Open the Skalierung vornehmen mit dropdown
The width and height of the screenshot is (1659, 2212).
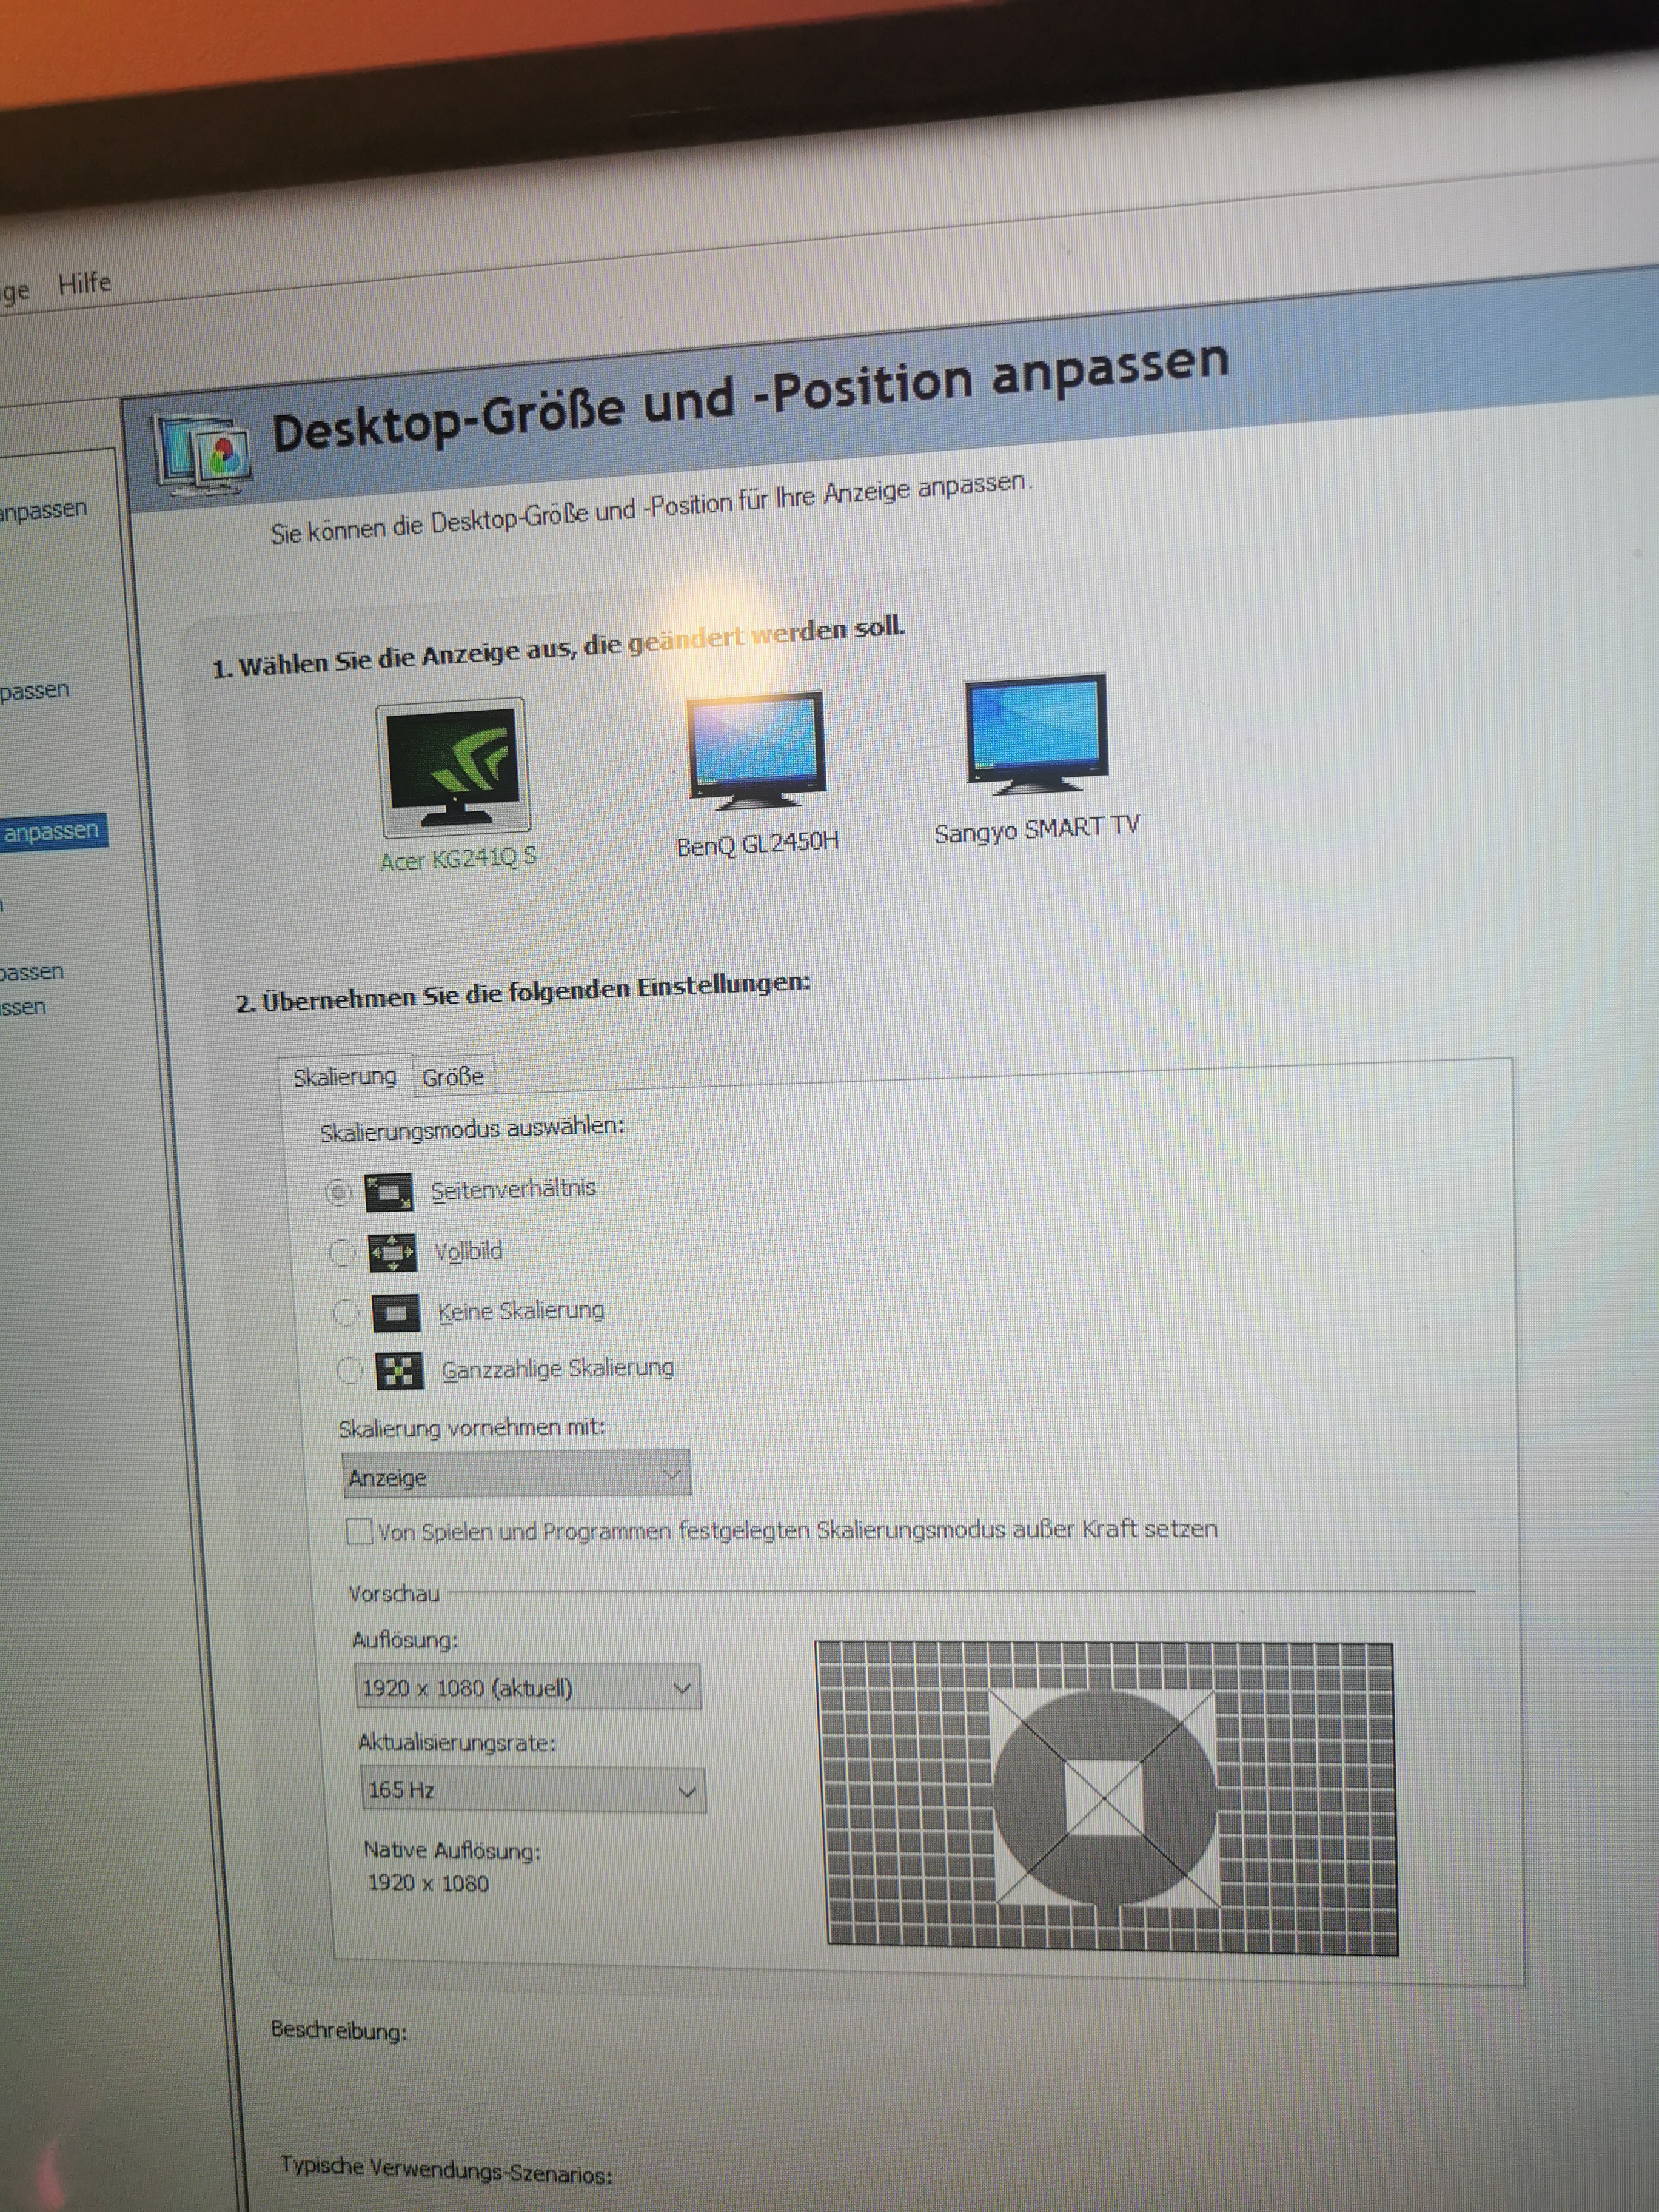coord(516,1475)
